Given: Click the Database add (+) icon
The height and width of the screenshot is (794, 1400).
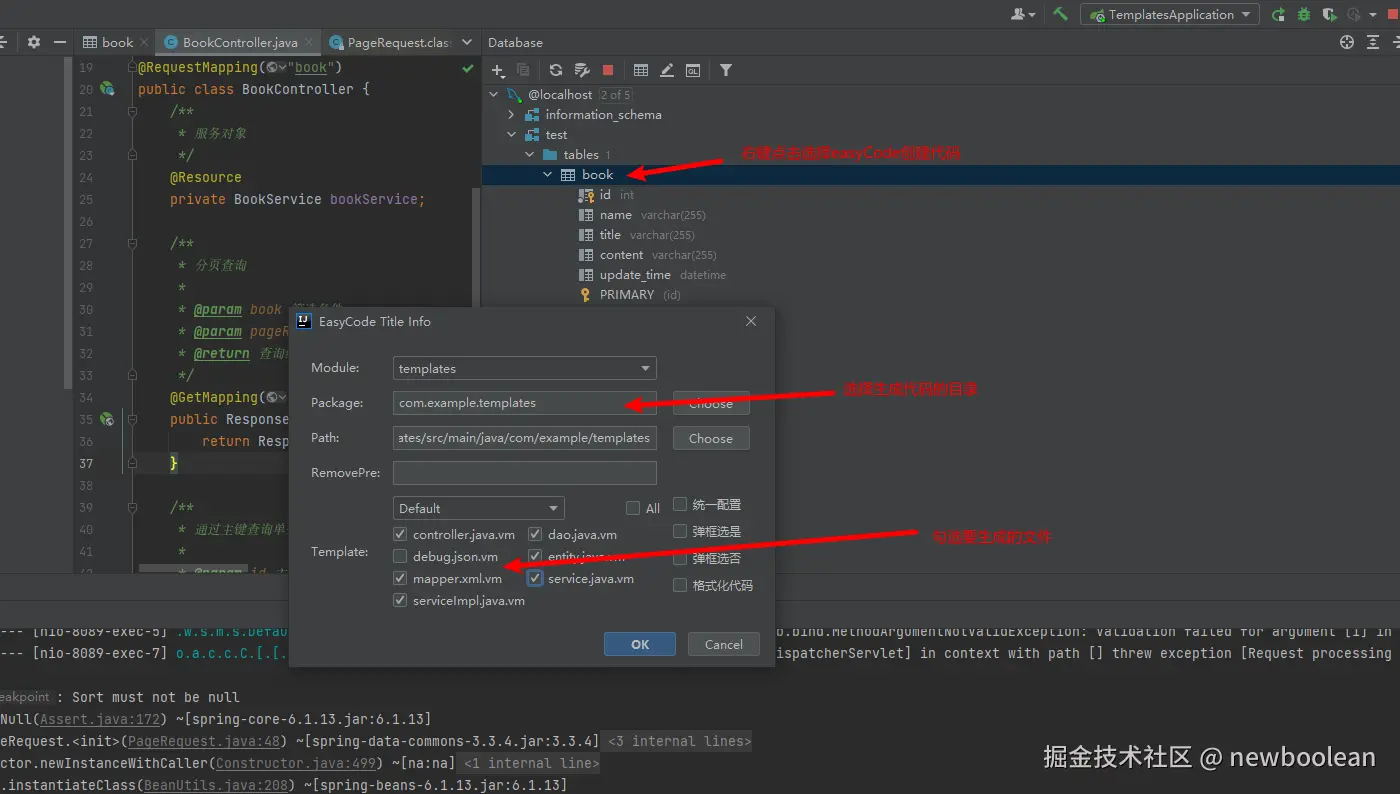Looking at the screenshot, I should pyautogui.click(x=498, y=70).
